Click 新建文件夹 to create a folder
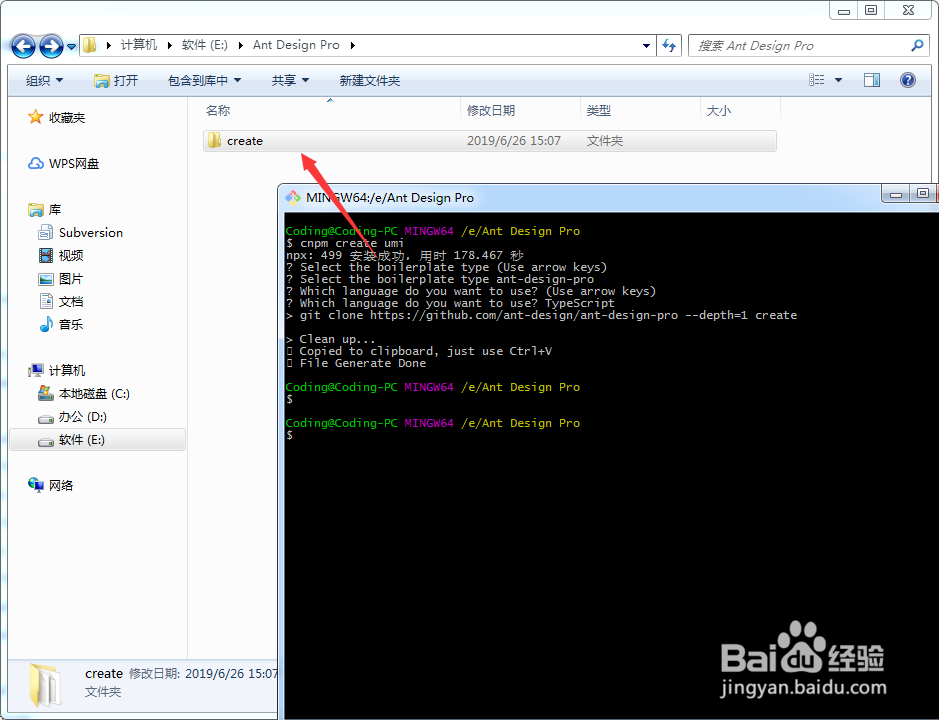 [x=369, y=80]
